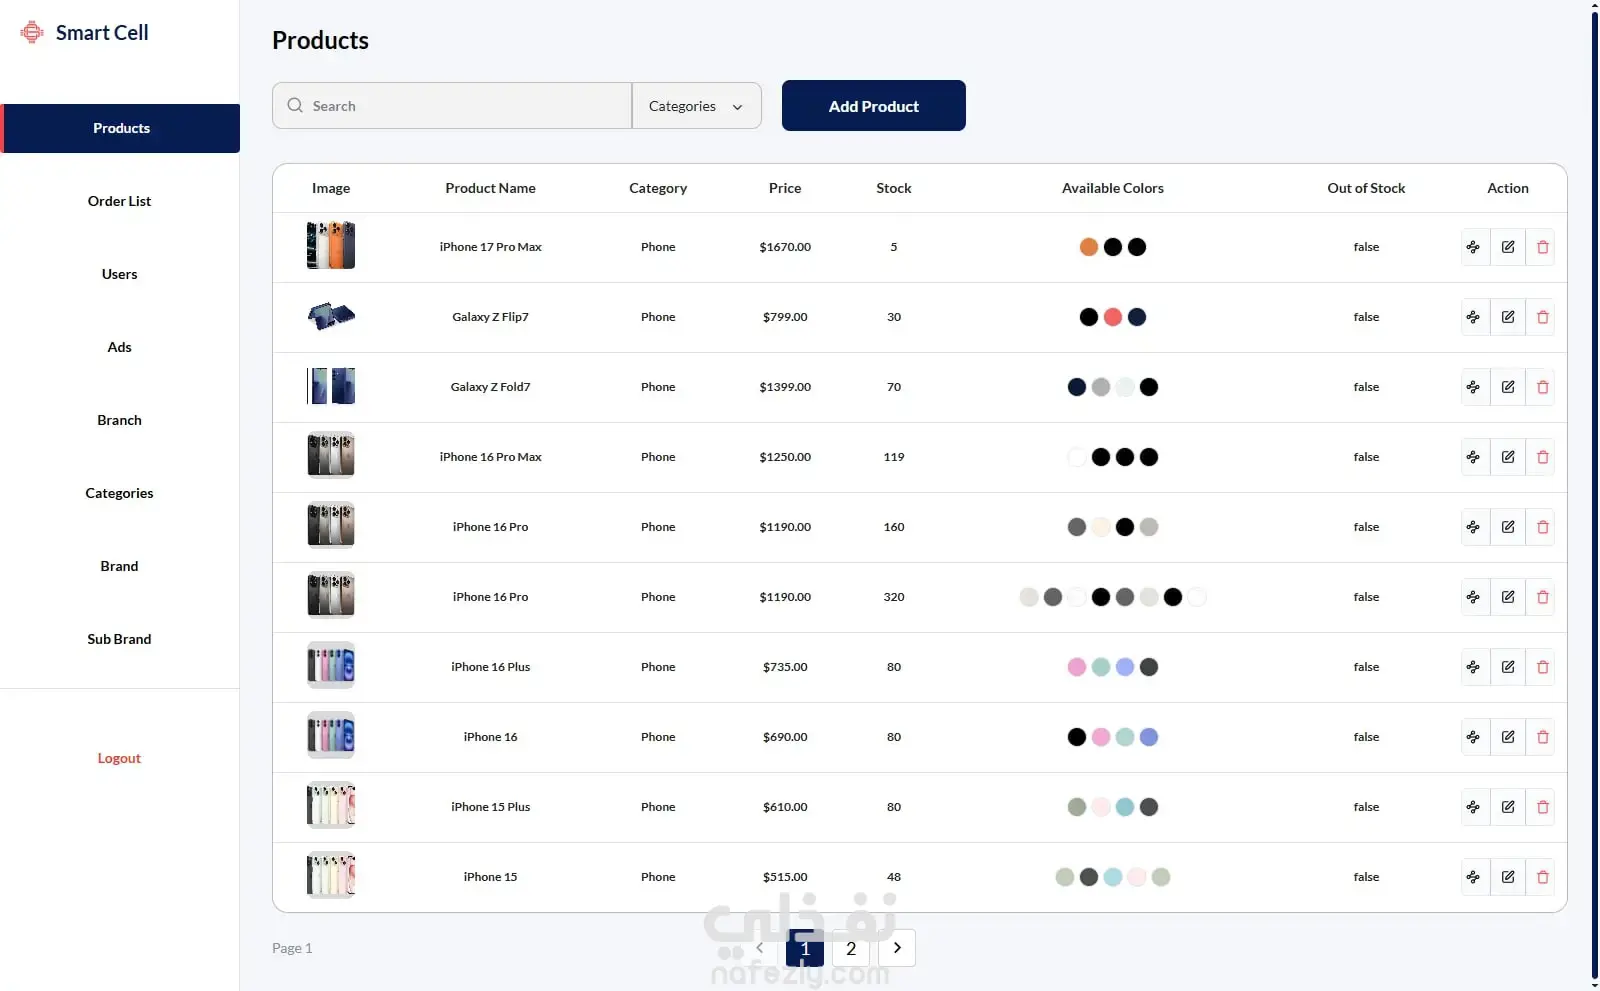This screenshot has height=991, width=1600.
Task: Click the $799.00 price cell
Action: tap(785, 317)
